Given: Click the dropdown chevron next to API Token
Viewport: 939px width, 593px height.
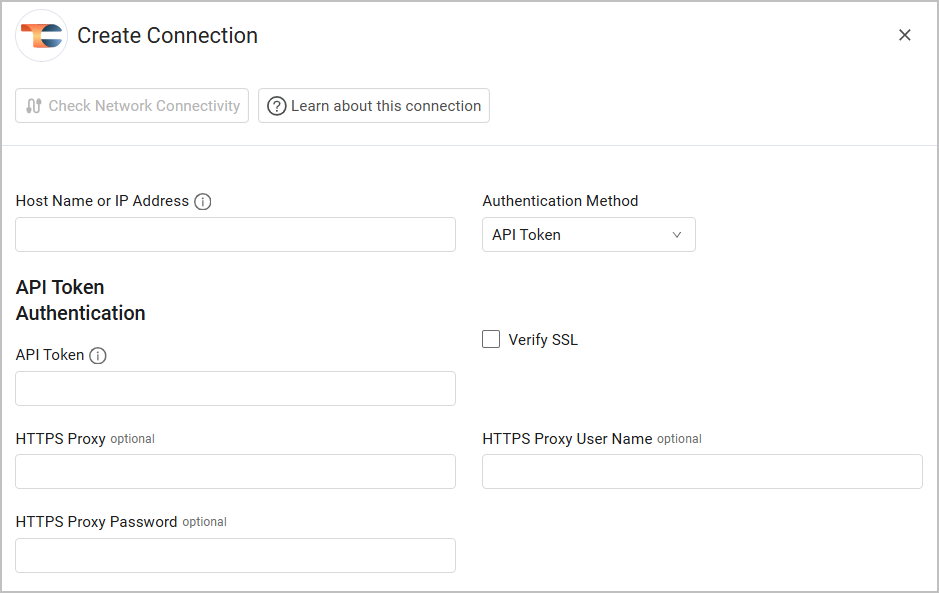Looking at the screenshot, I should (x=677, y=235).
